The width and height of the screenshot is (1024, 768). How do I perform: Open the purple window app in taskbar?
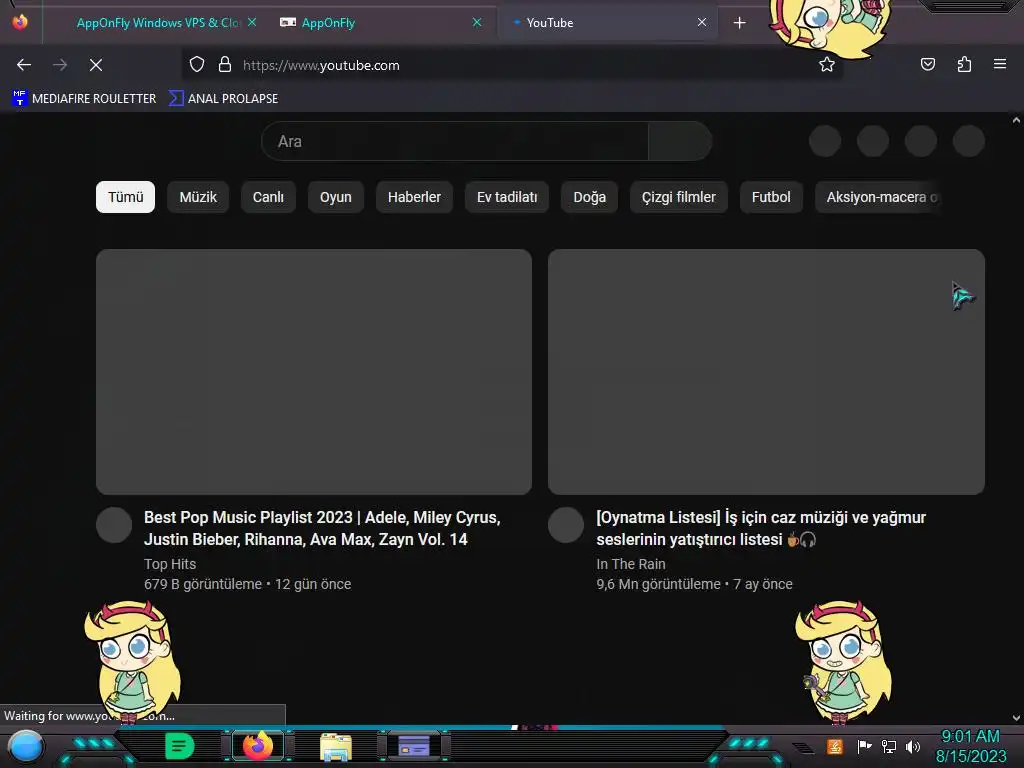pos(414,746)
